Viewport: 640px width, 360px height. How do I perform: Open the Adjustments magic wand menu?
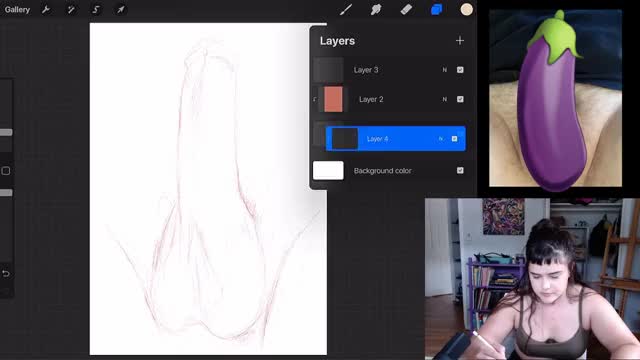click(71, 9)
